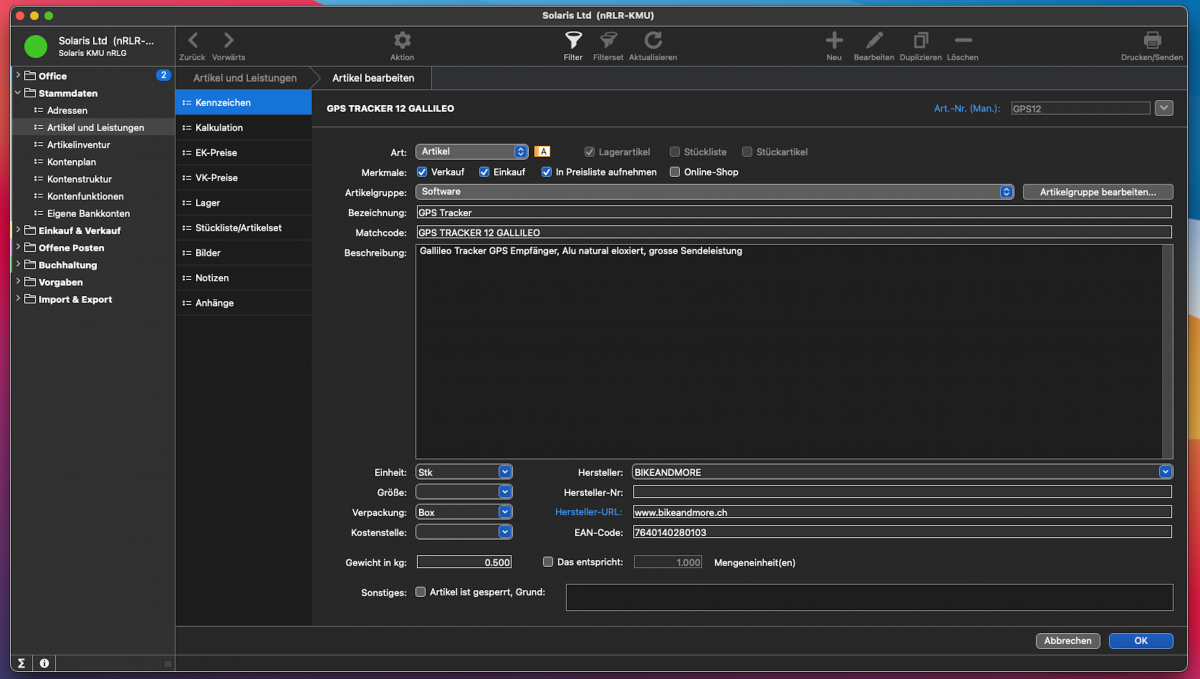Open the Einheit Stk dropdown

tap(505, 471)
